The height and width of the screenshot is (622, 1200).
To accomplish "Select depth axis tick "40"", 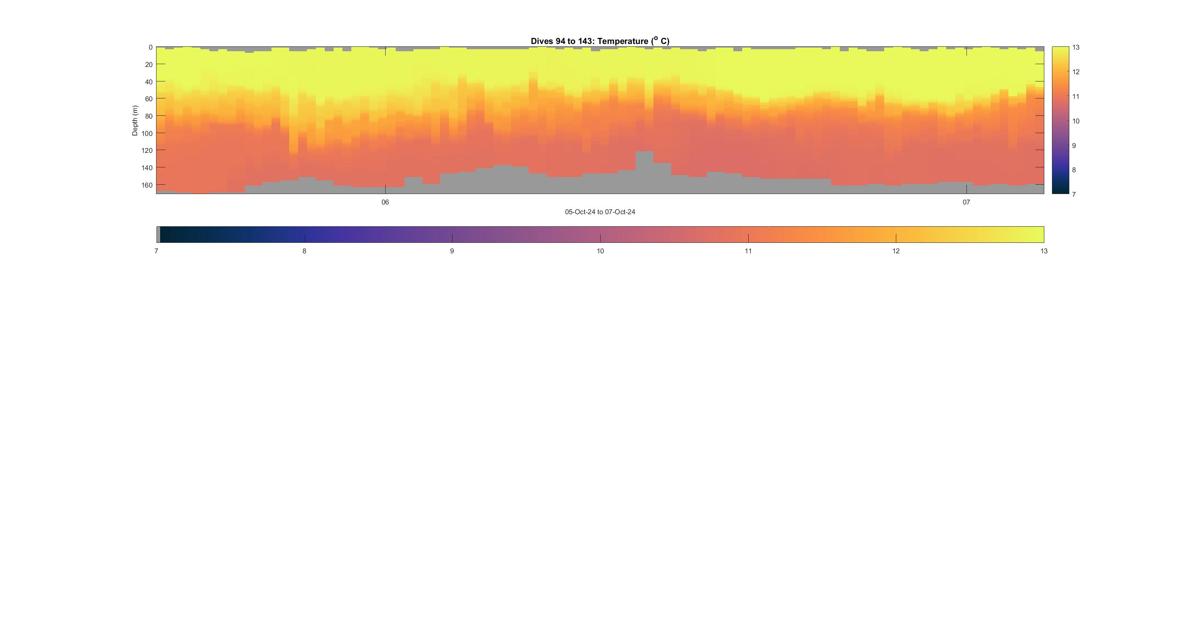I will (x=148, y=82).
